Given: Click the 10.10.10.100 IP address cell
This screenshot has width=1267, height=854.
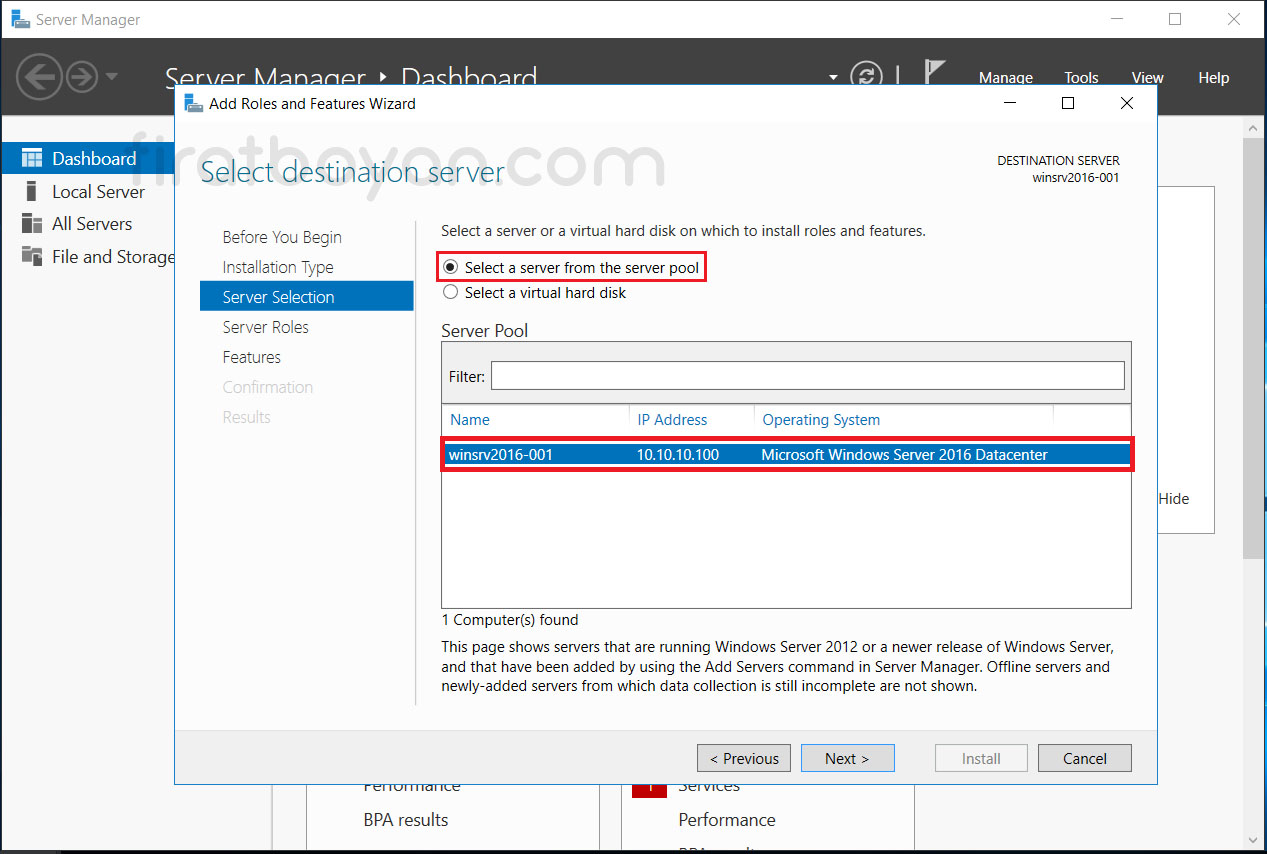Looking at the screenshot, I should pos(677,454).
